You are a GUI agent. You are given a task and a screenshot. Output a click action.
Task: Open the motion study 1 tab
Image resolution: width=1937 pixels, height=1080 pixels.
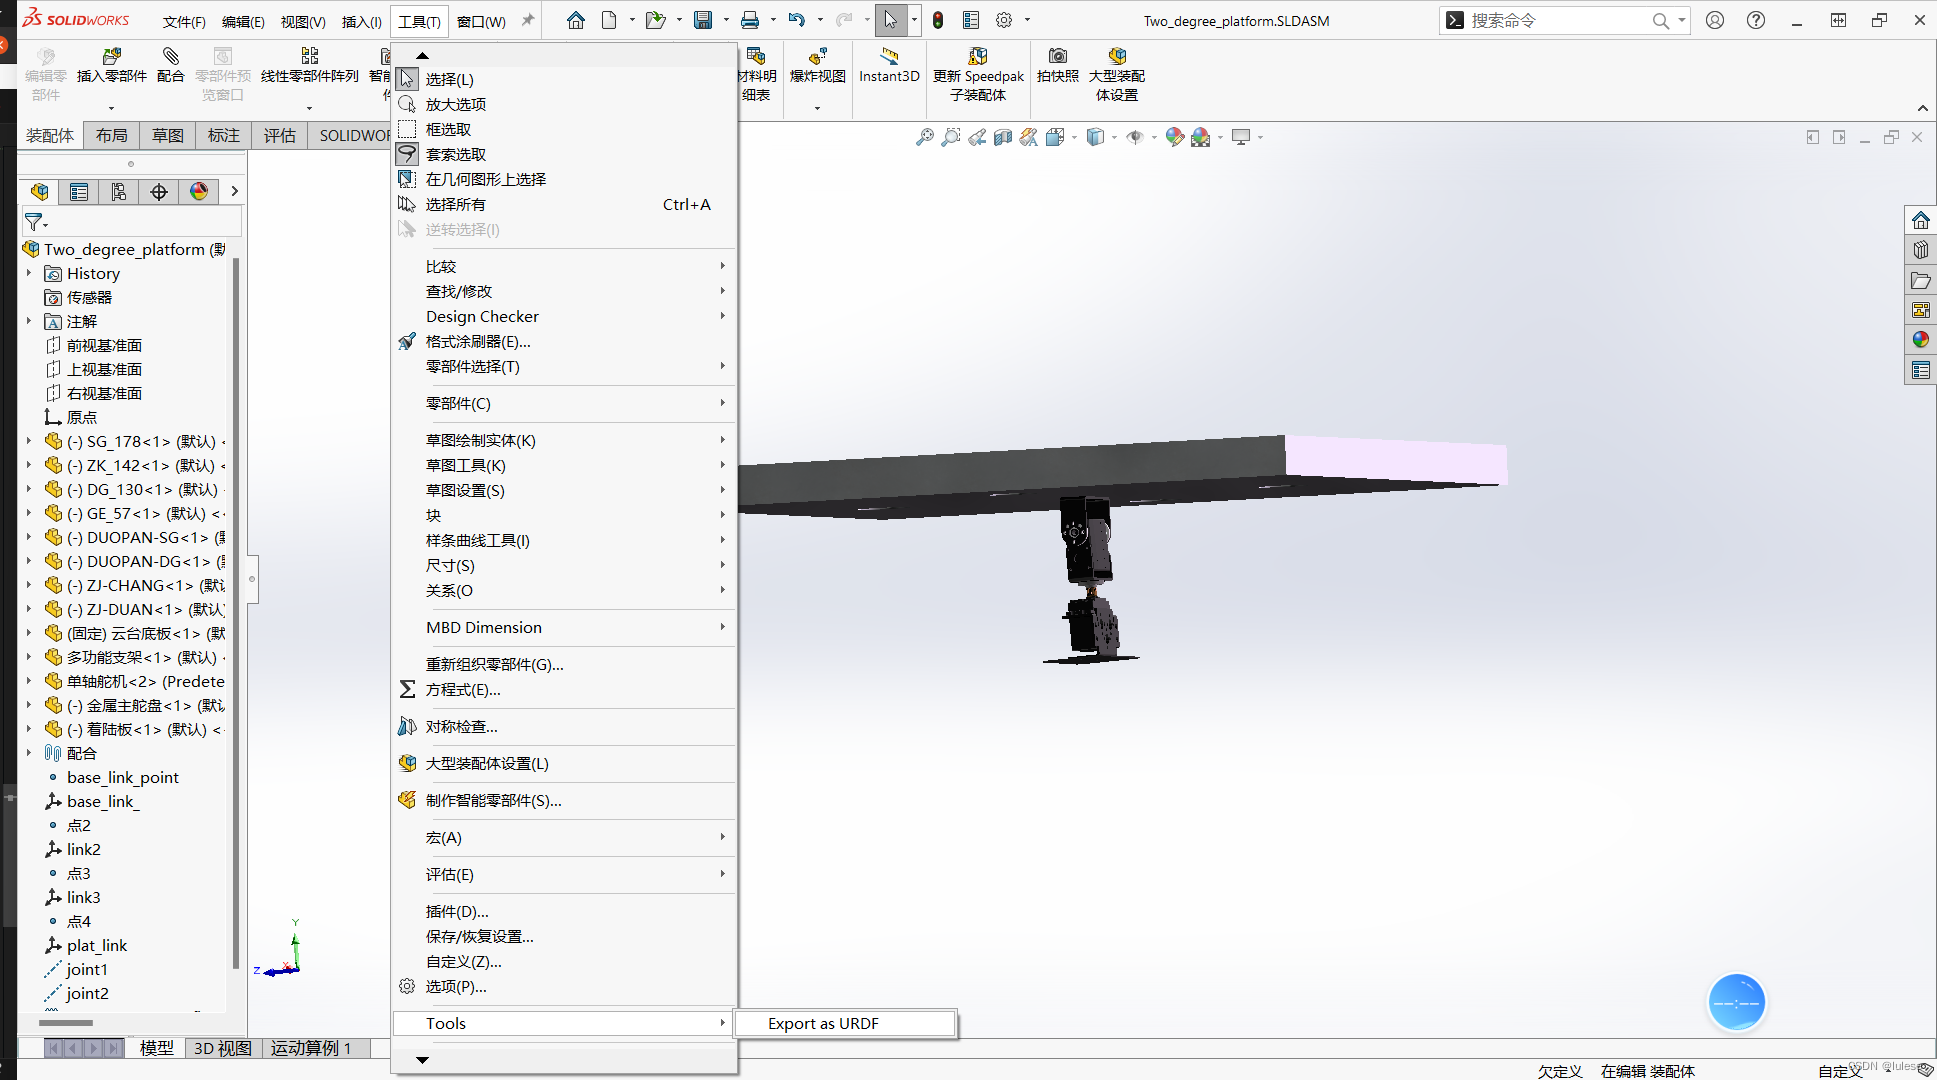310,1048
